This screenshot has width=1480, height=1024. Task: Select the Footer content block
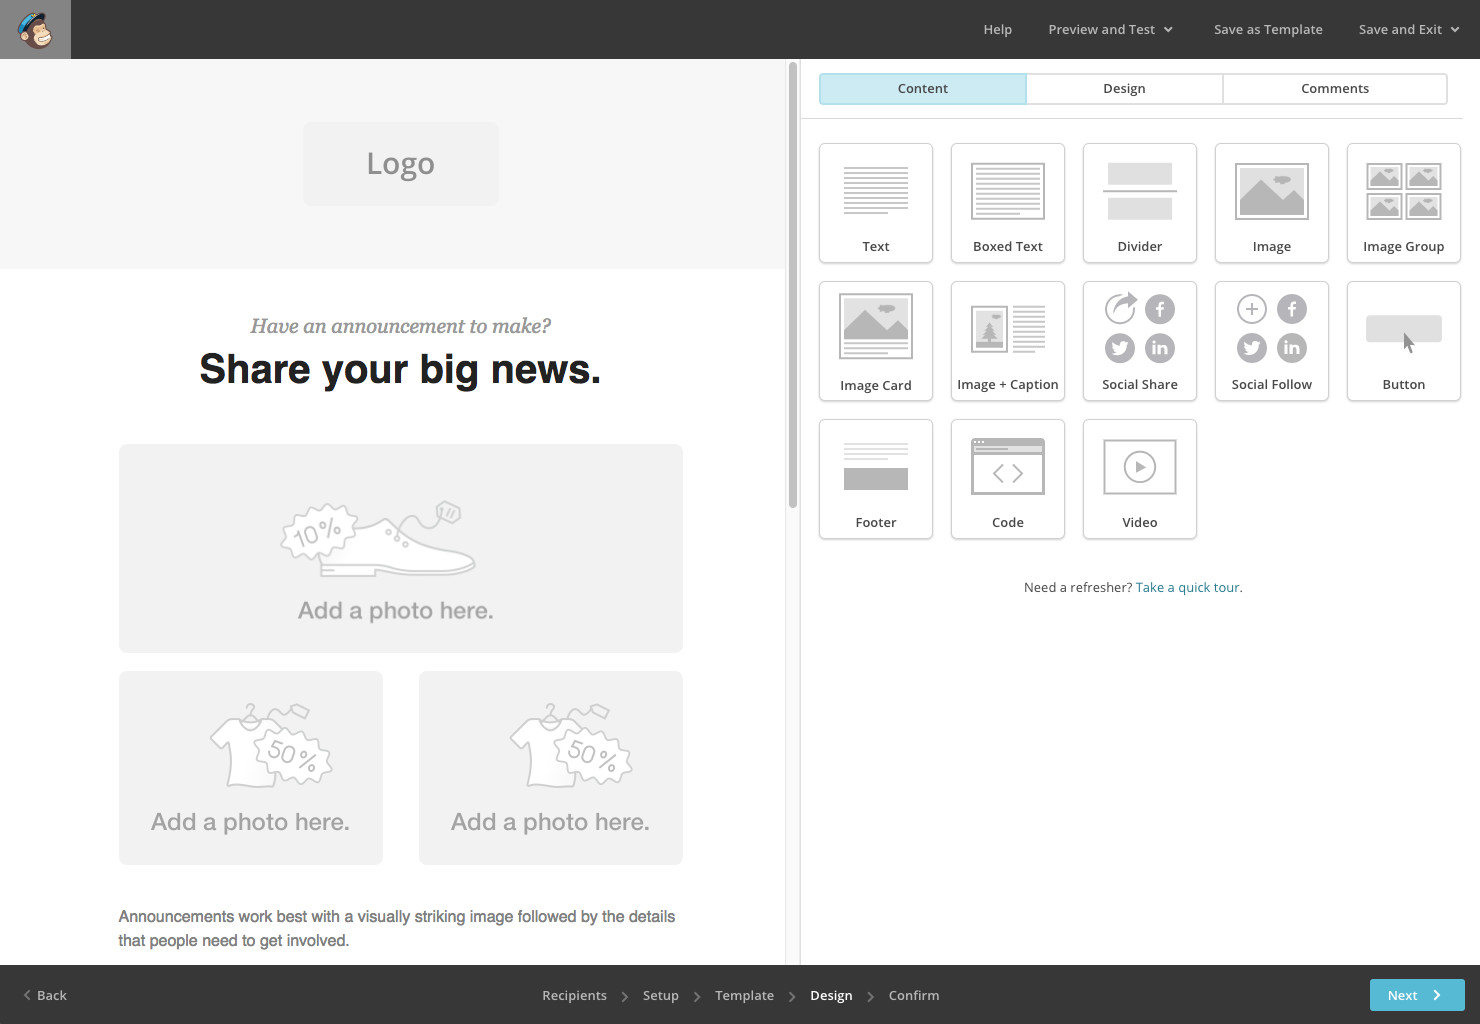tap(875, 479)
